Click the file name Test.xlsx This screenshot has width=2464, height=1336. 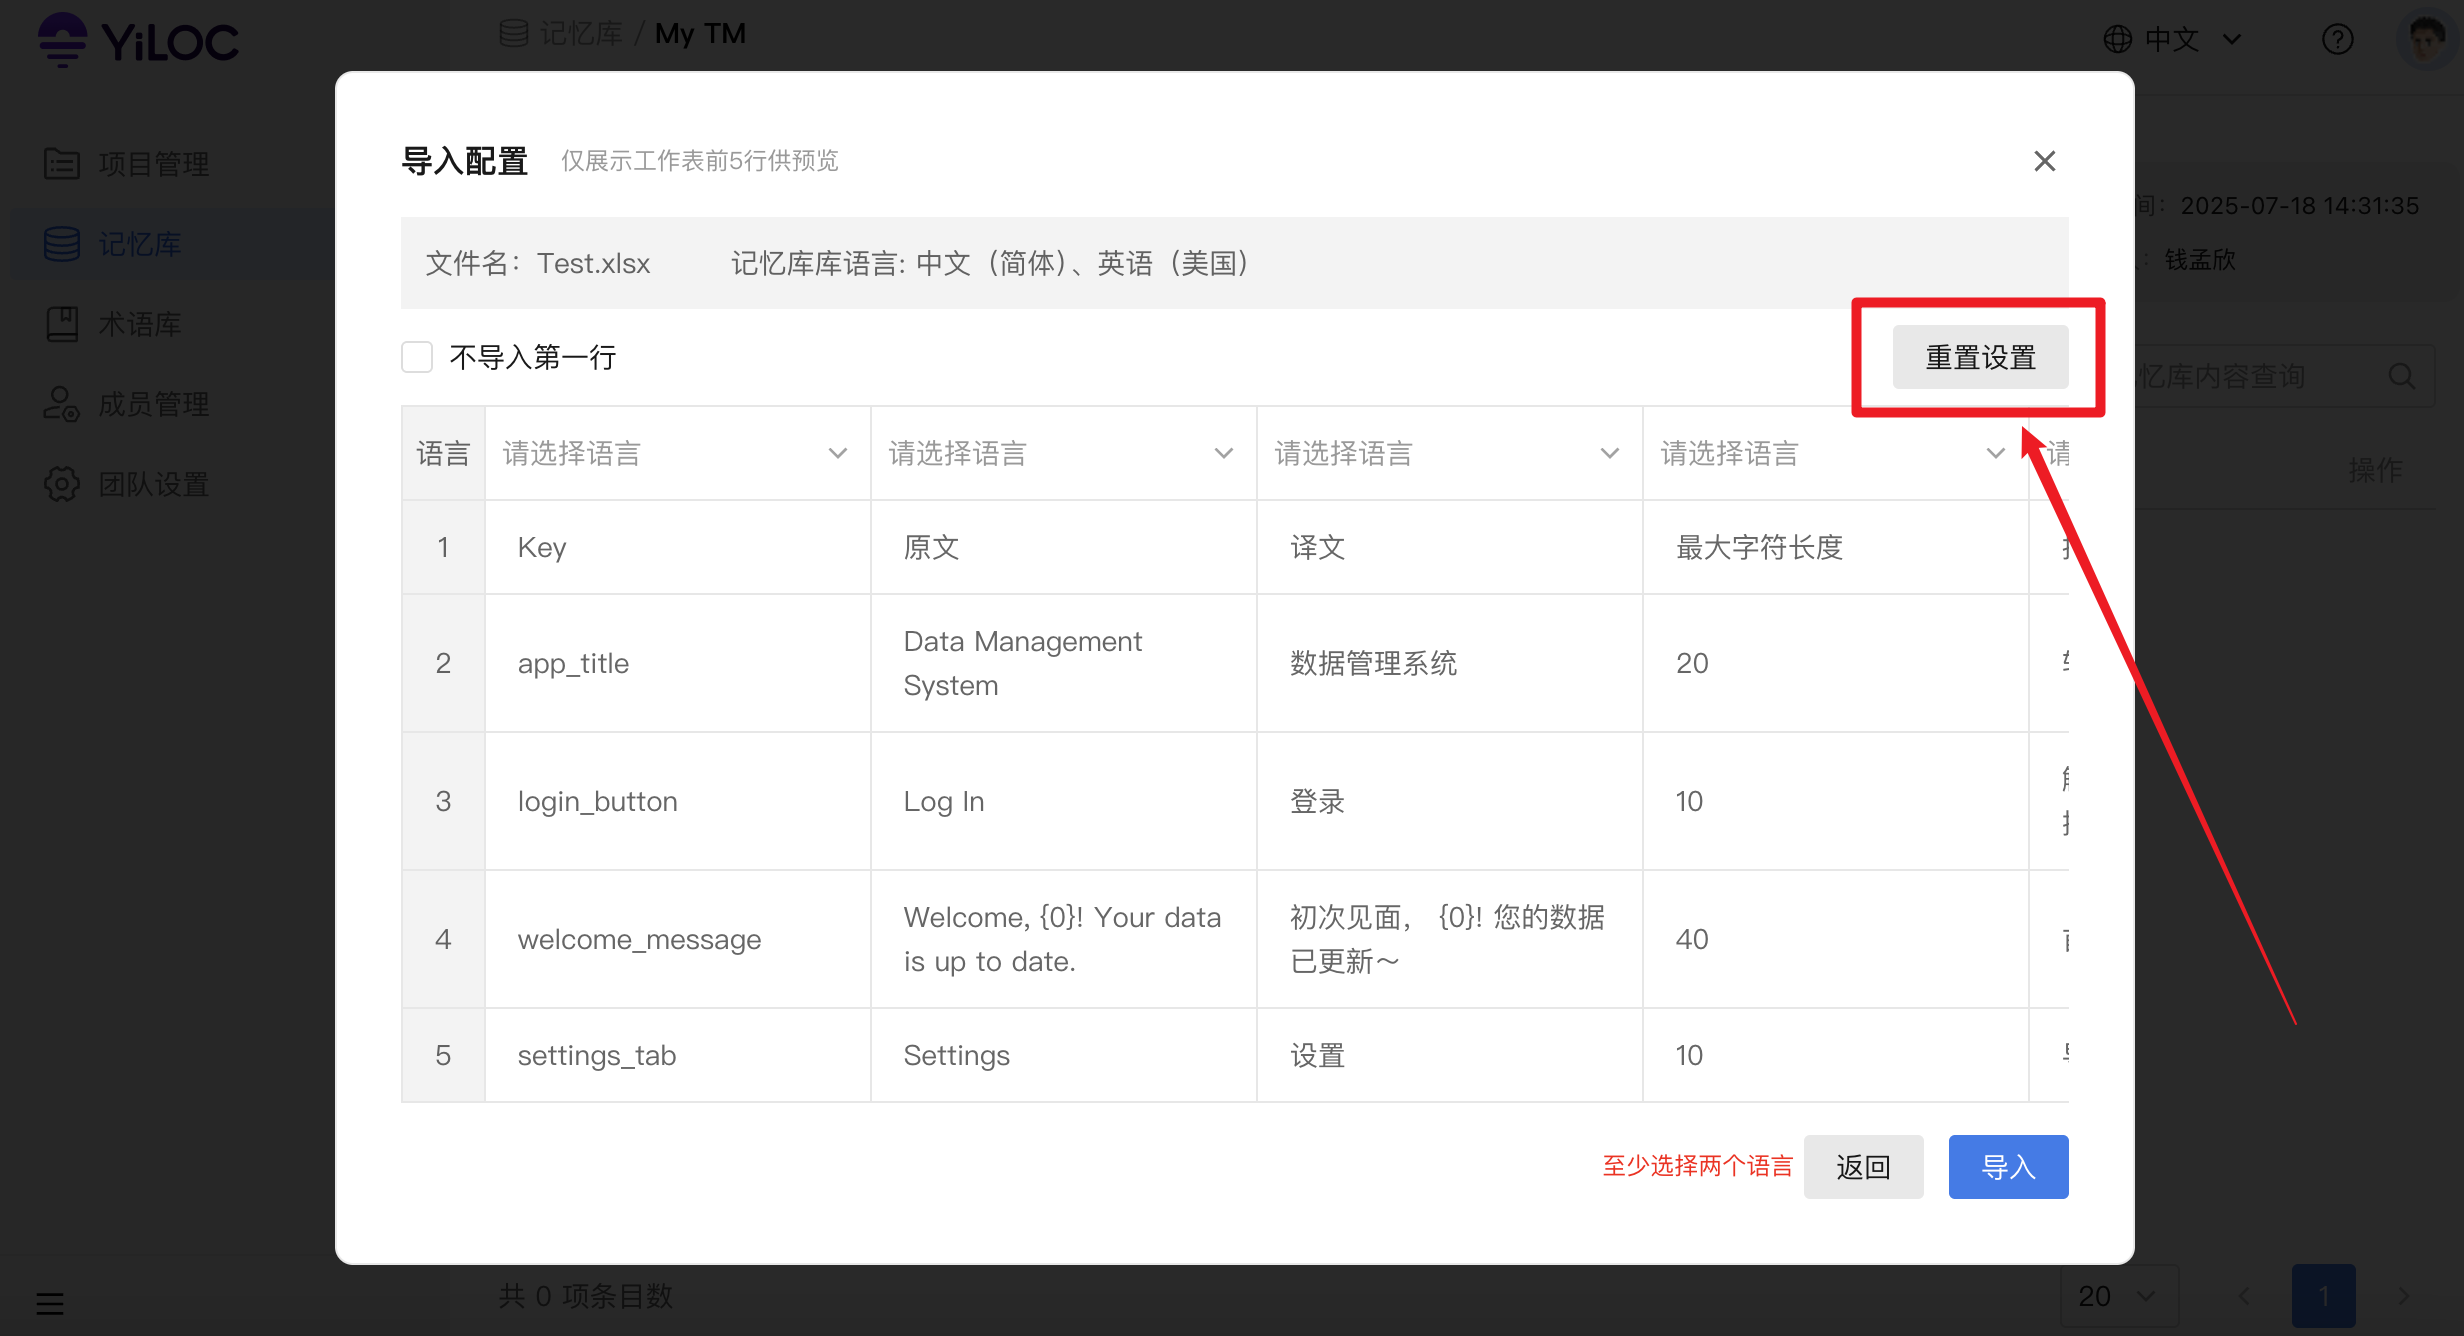pyautogui.click(x=594, y=263)
